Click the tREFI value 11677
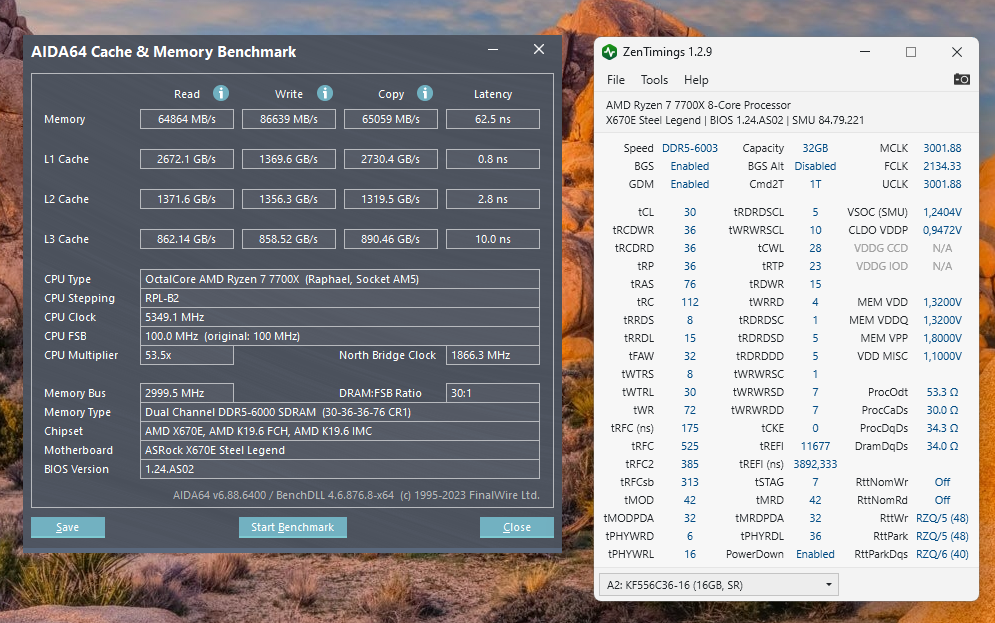Viewport: 995px width, 623px height. pos(815,446)
